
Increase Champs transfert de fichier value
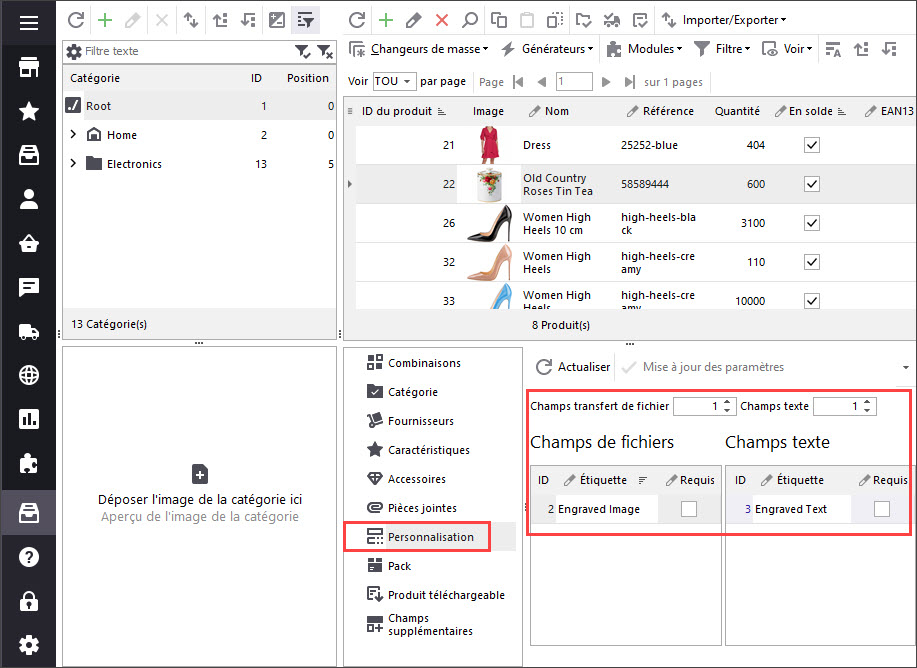pos(727,402)
